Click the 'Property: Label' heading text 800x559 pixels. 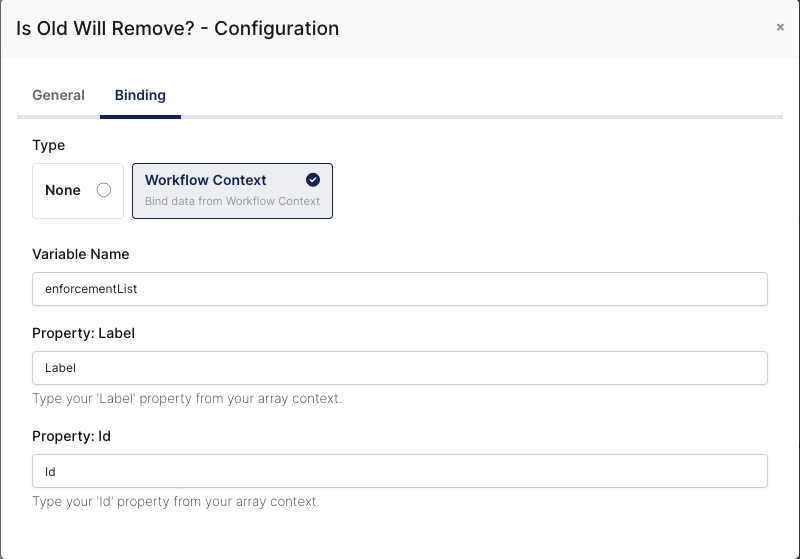[83, 333]
